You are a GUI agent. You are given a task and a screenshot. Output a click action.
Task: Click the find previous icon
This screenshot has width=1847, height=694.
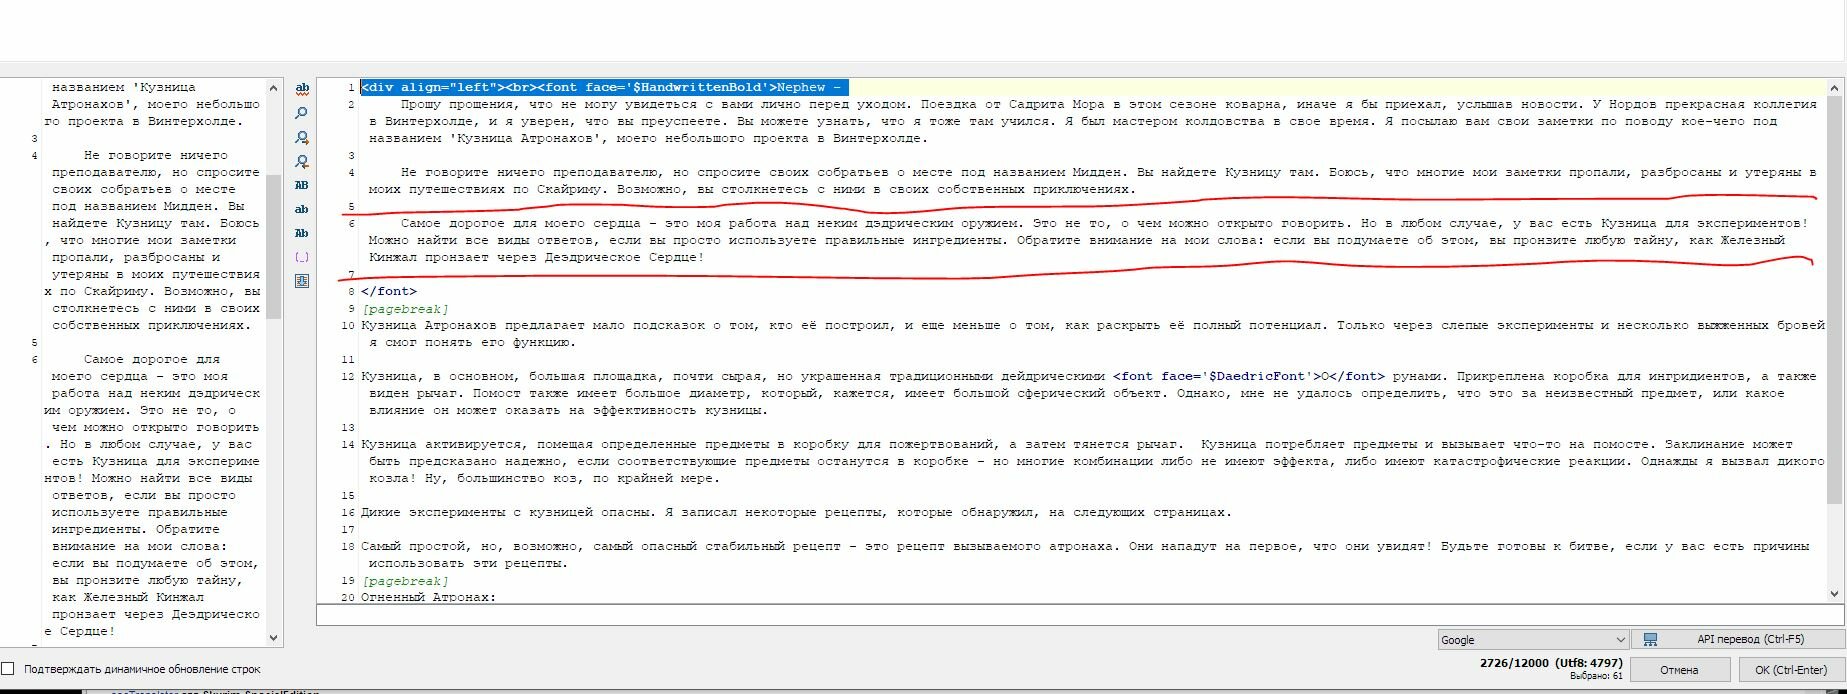[x=302, y=161]
